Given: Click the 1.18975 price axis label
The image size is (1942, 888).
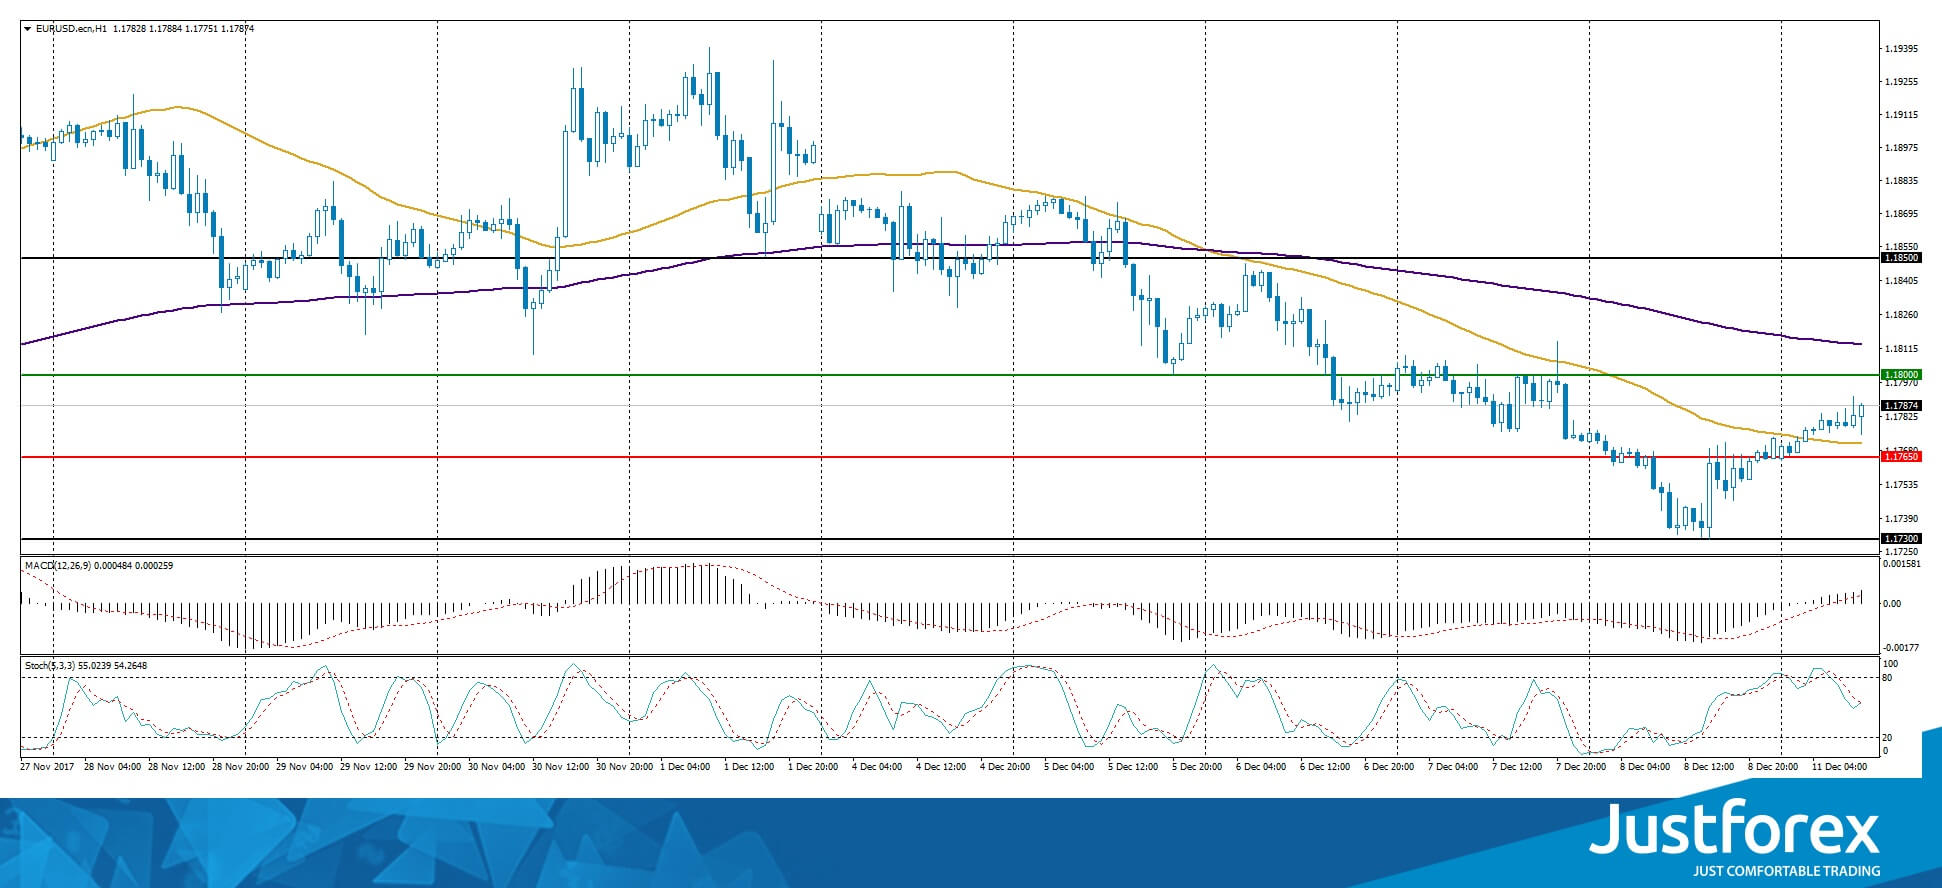Looking at the screenshot, I should (x=1901, y=148).
